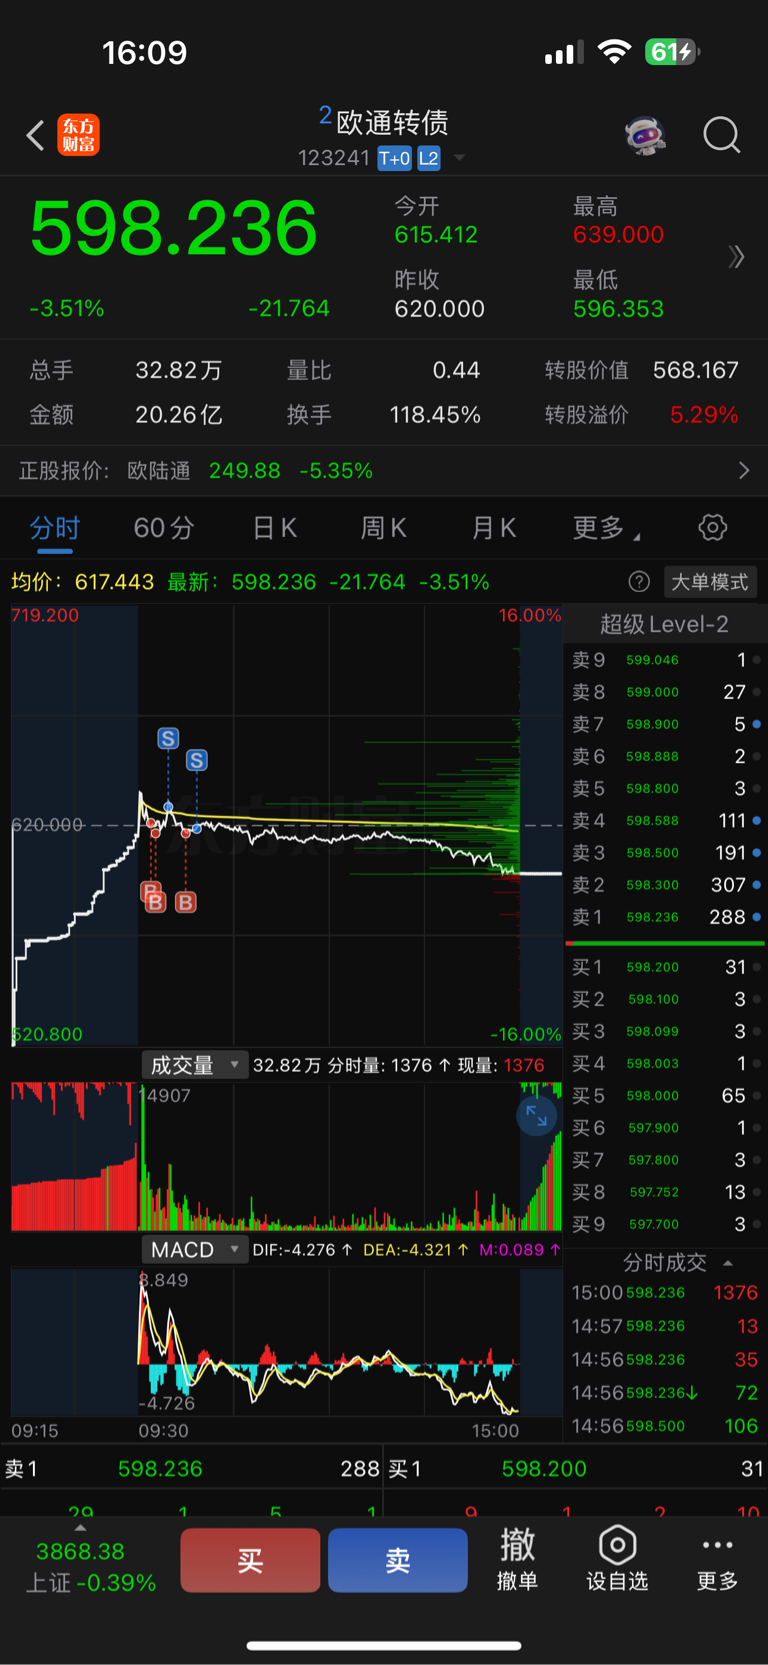Tap the cellular signal bars icon
The image size is (768, 1665).
[564, 53]
